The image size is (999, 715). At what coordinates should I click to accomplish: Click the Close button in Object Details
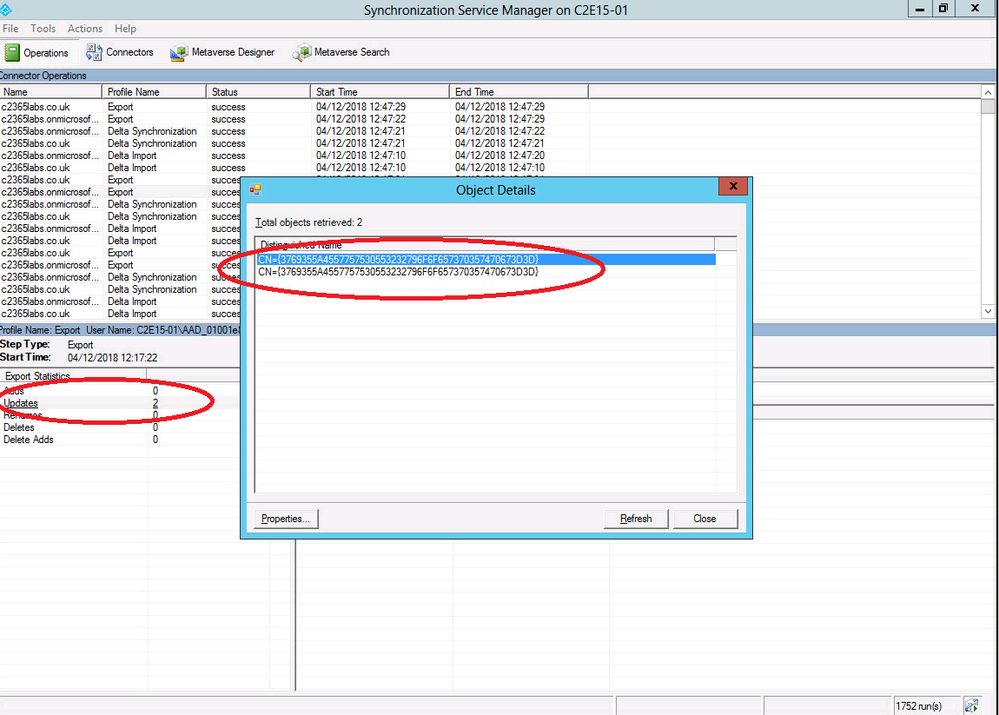click(x=705, y=519)
